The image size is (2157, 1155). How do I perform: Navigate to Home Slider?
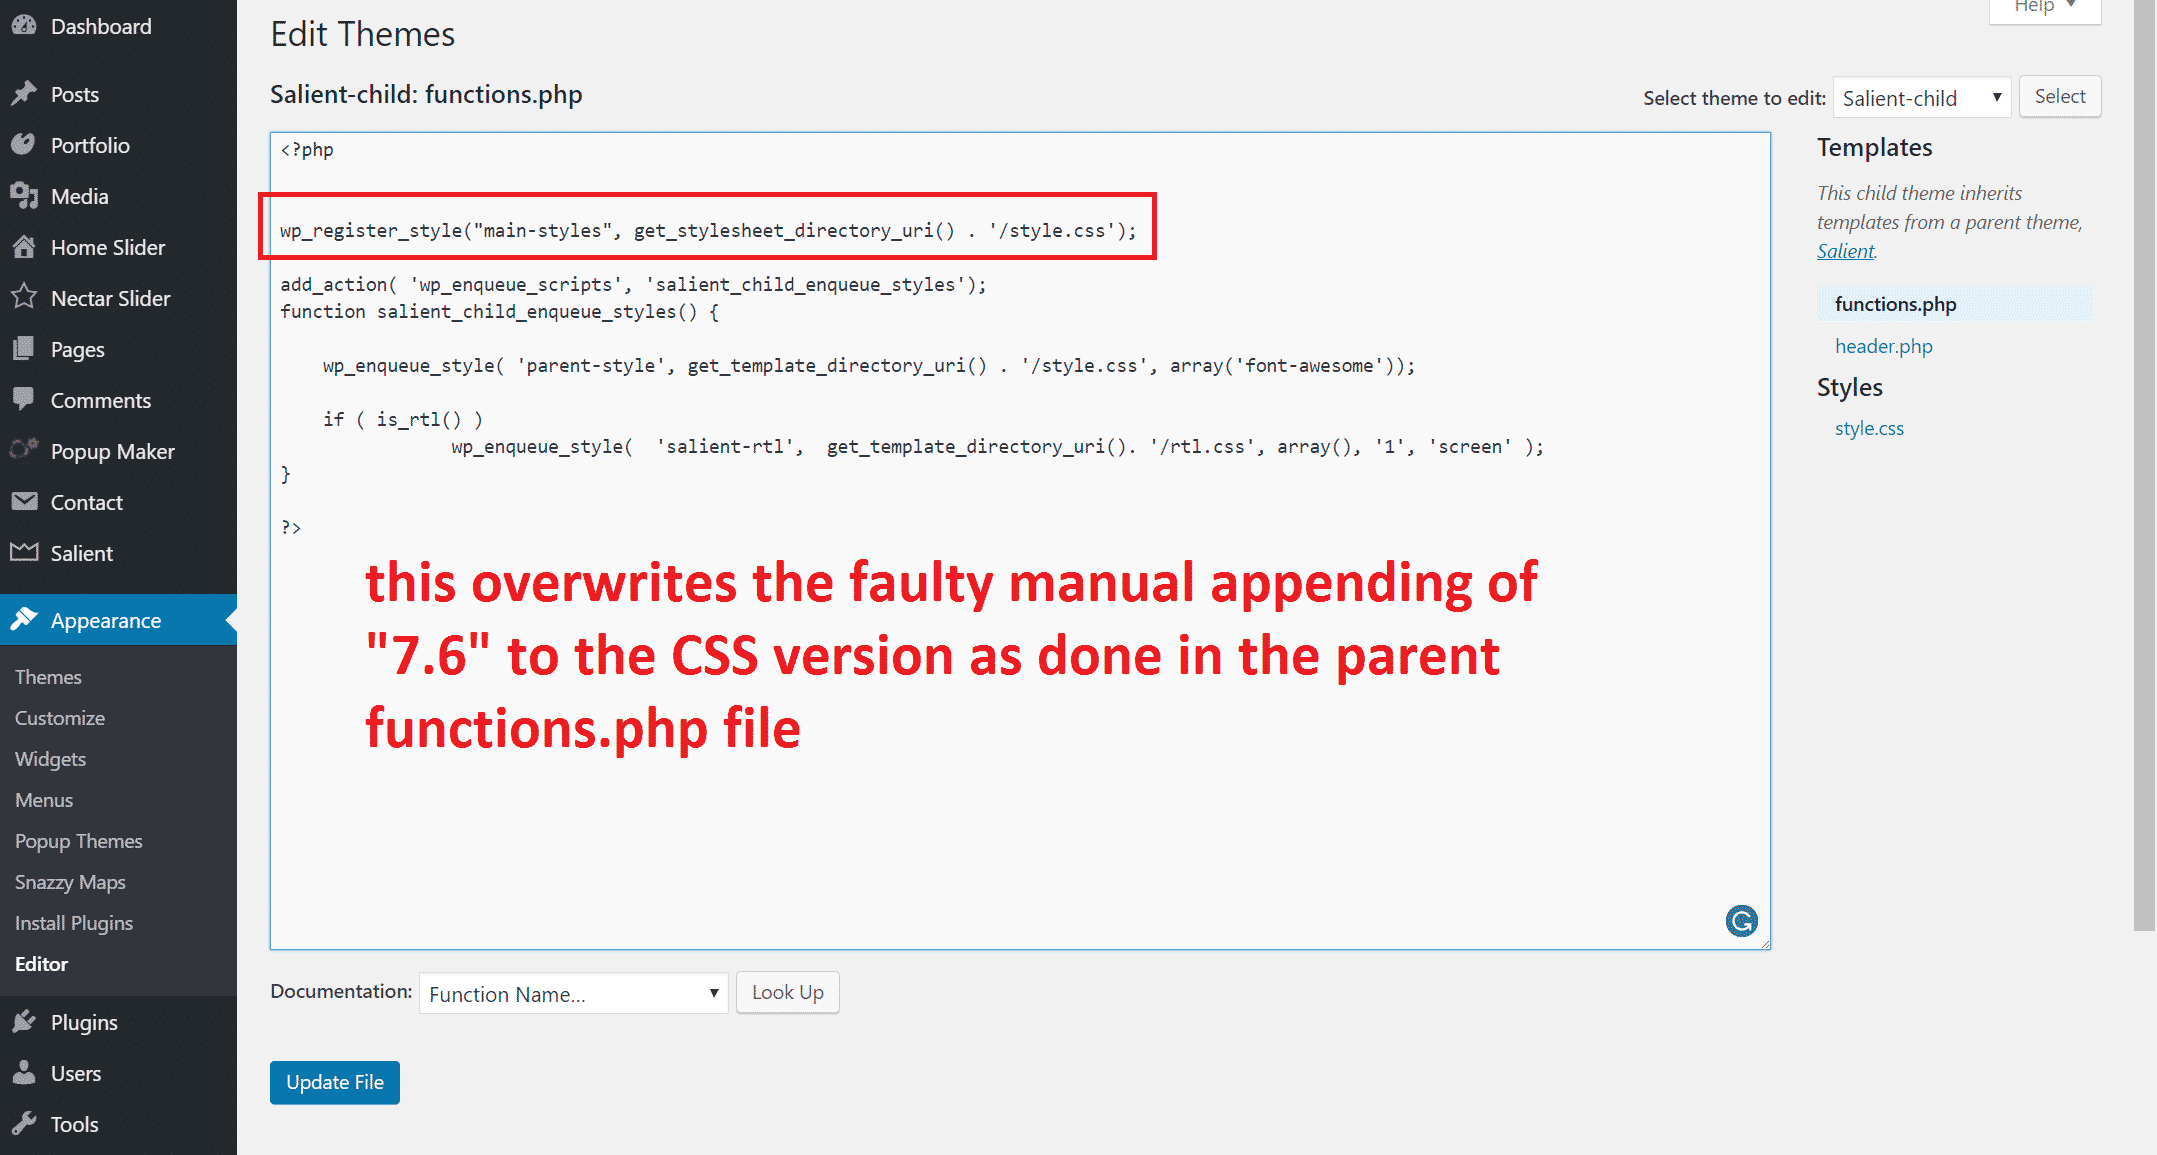click(x=118, y=247)
